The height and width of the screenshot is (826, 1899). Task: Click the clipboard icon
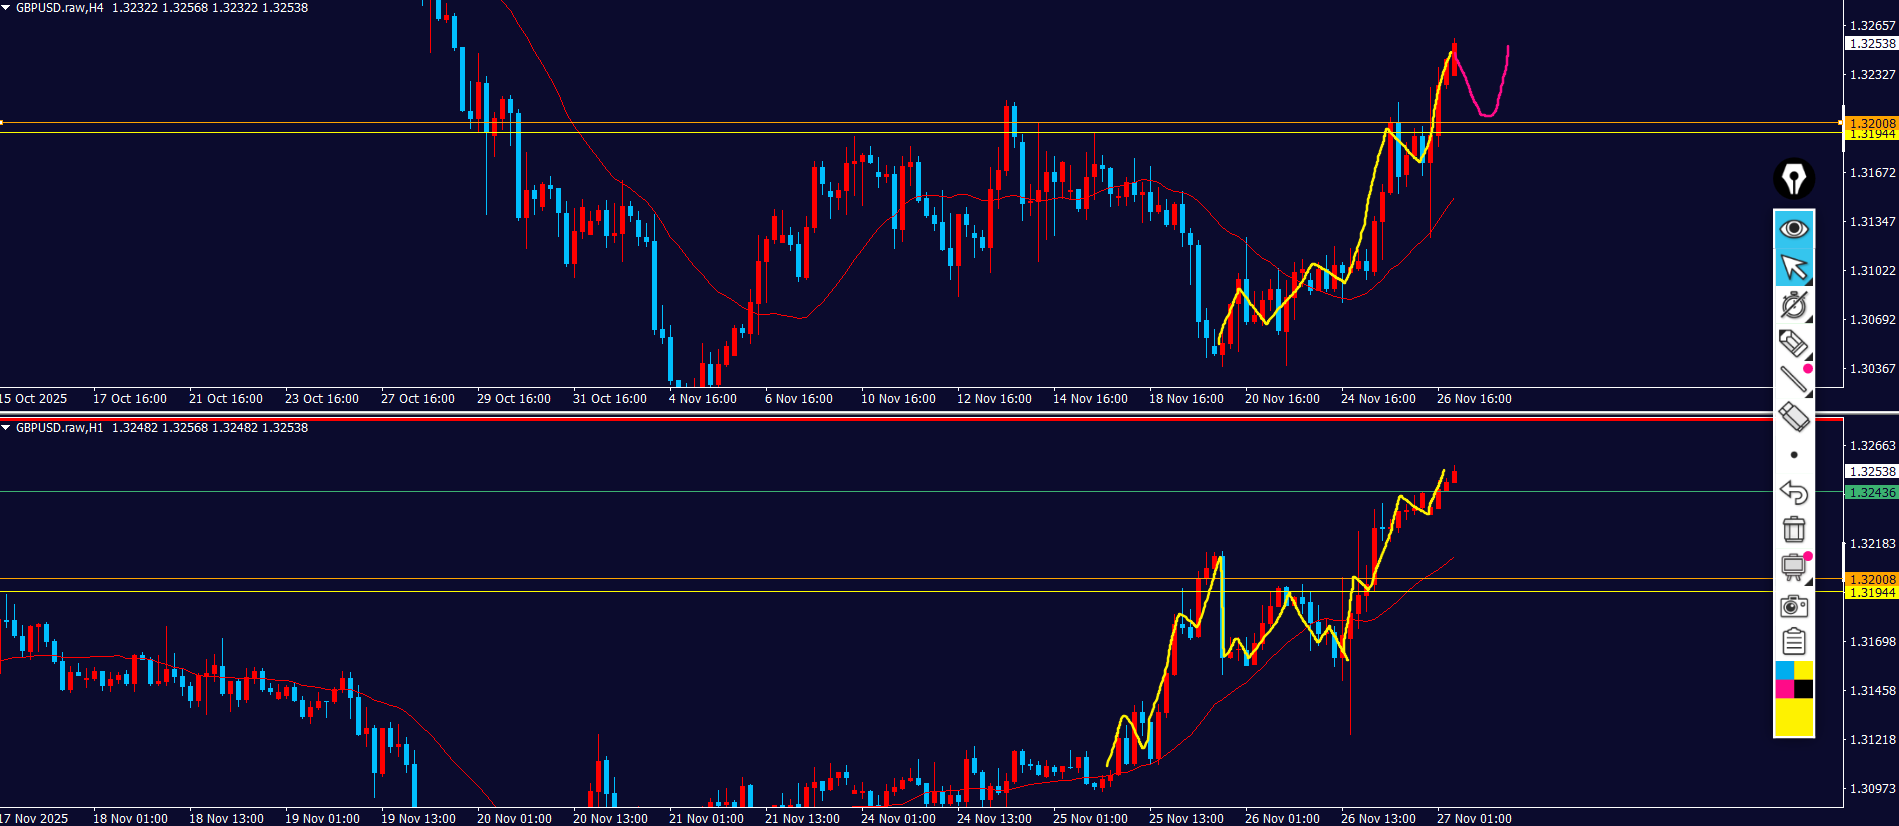pyautogui.click(x=1794, y=642)
